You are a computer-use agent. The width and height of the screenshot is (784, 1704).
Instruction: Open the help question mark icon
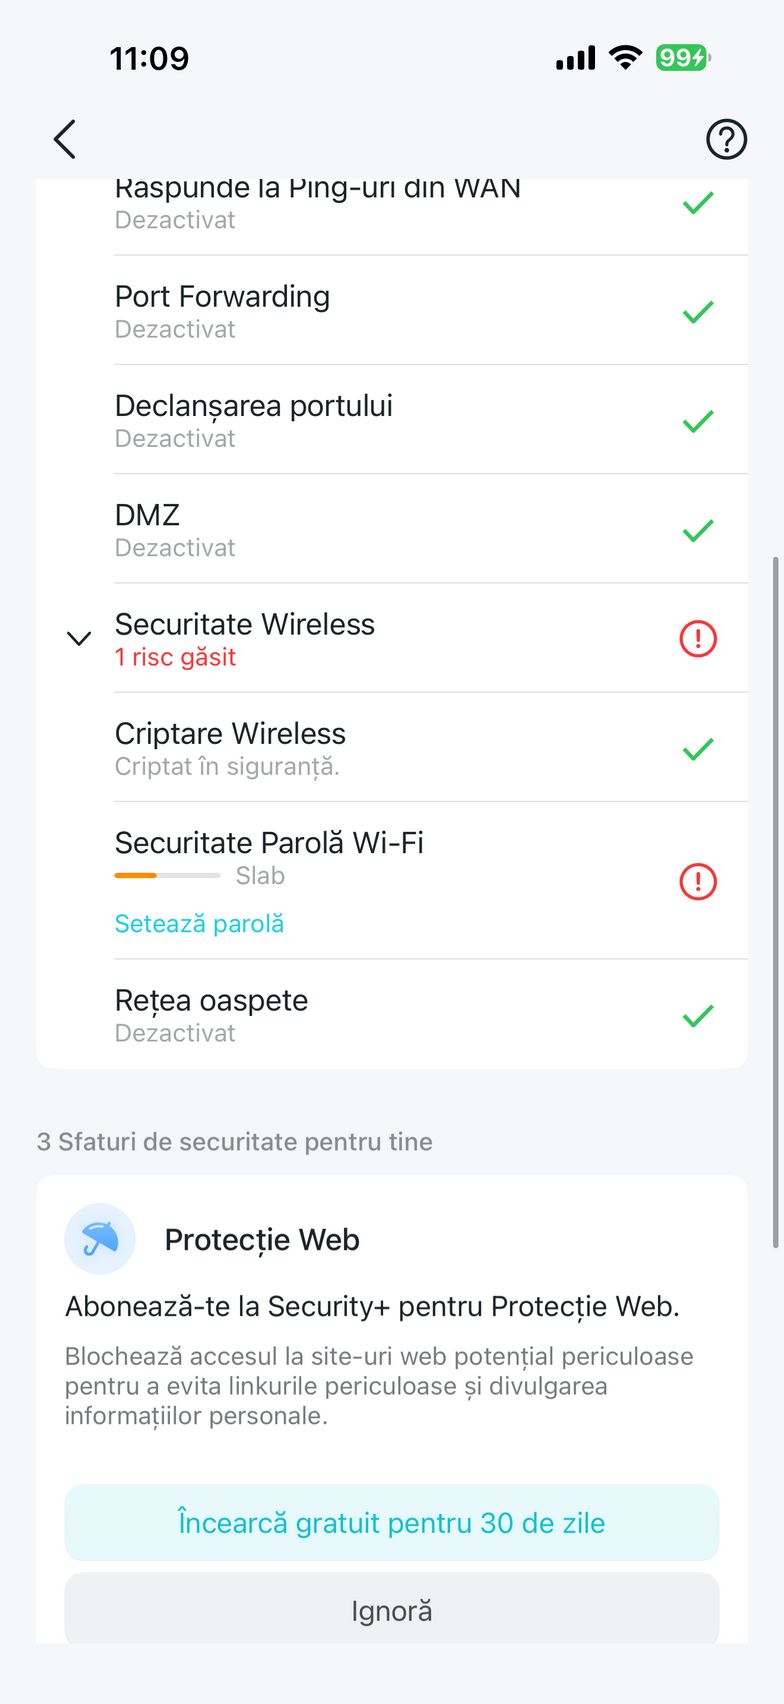pos(726,139)
